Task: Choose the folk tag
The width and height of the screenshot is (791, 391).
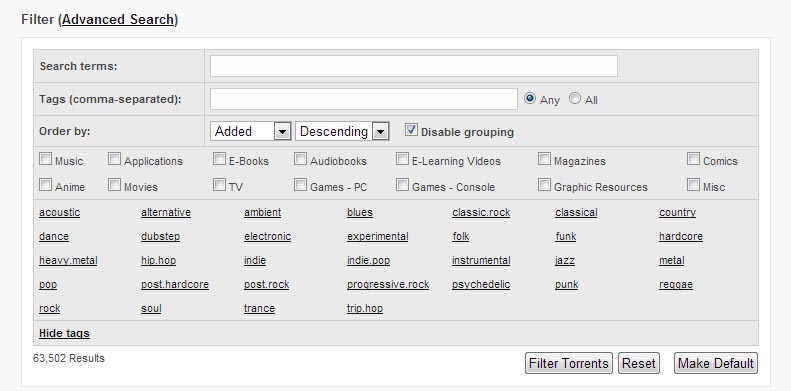Action: click(x=461, y=237)
